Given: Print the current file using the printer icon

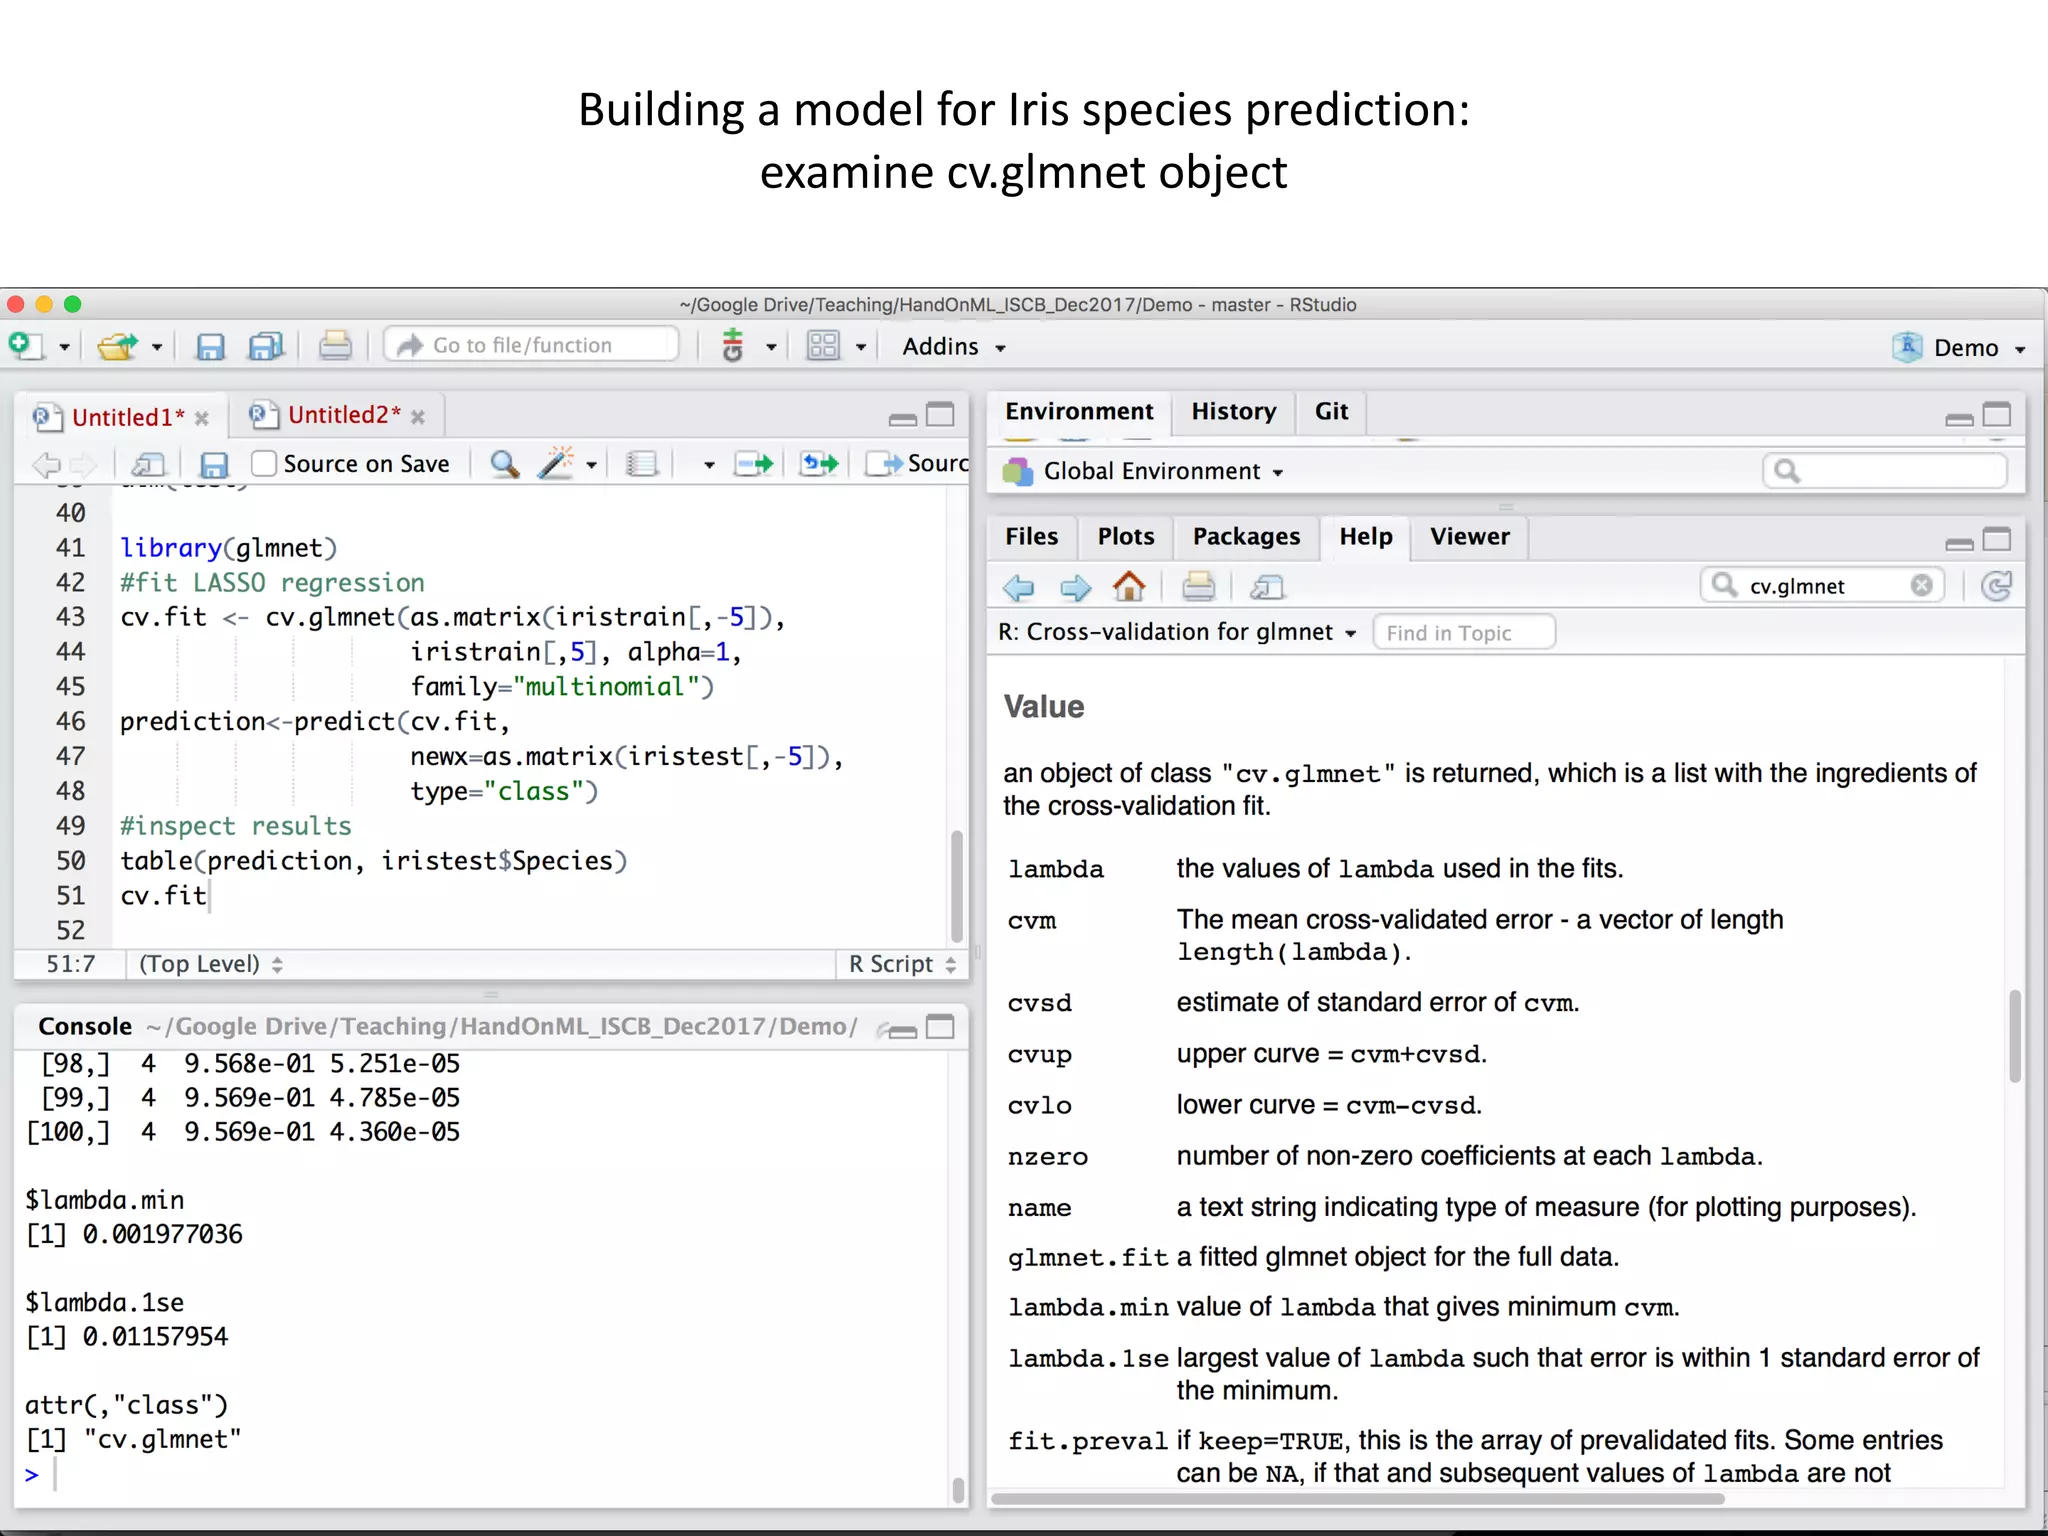Looking at the screenshot, I should pyautogui.click(x=335, y=346).
